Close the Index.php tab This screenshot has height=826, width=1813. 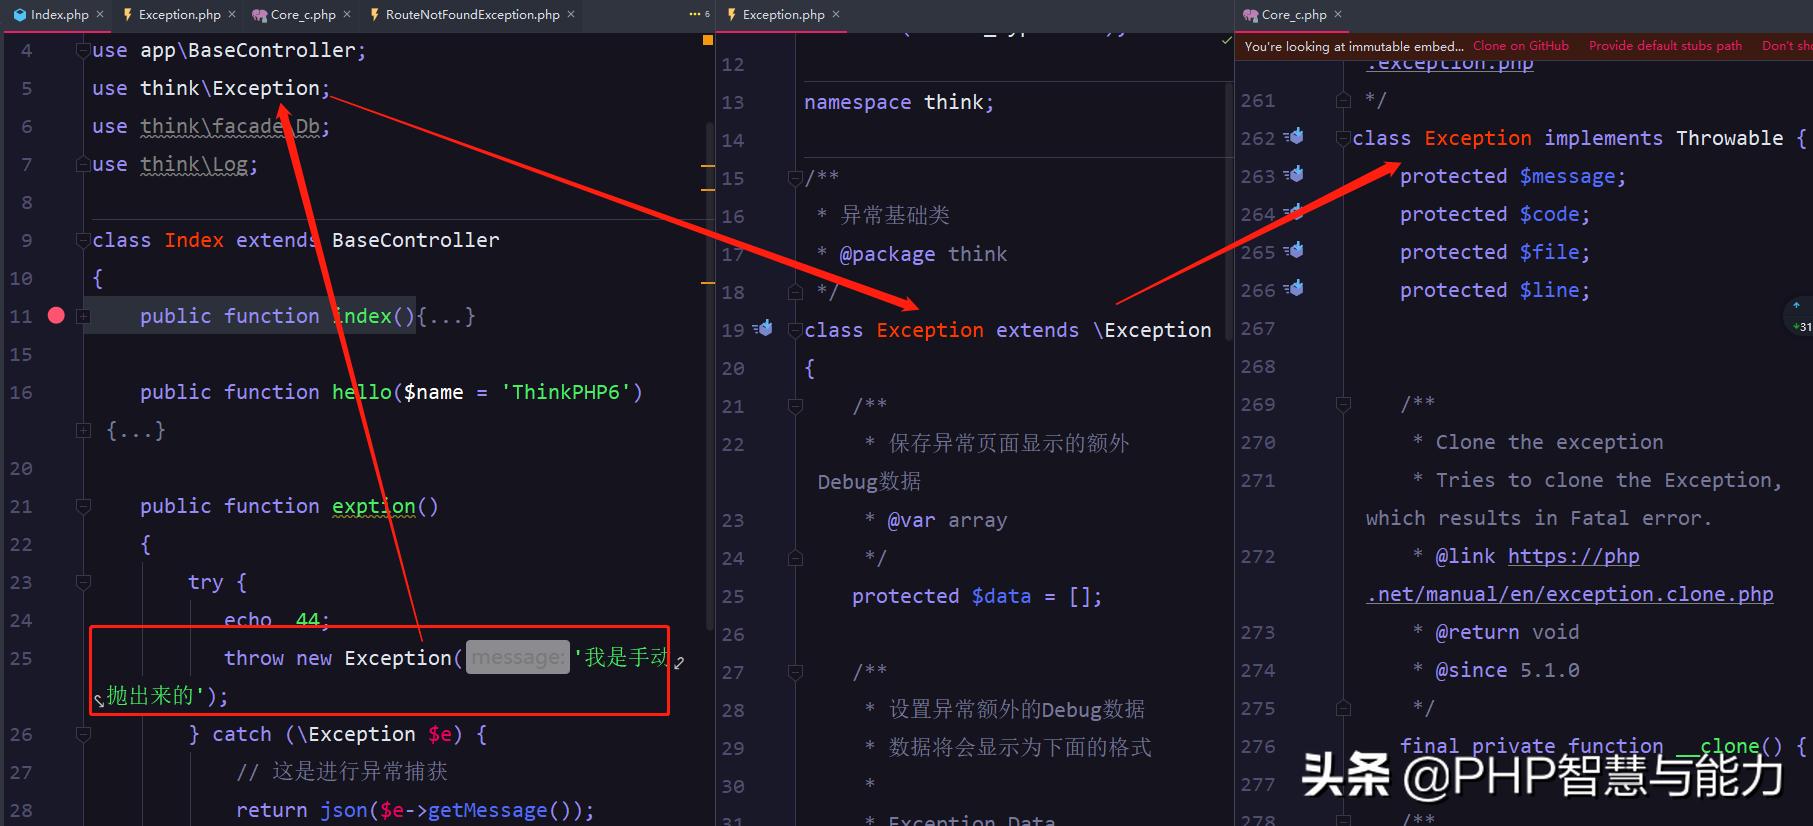(100, 14)
